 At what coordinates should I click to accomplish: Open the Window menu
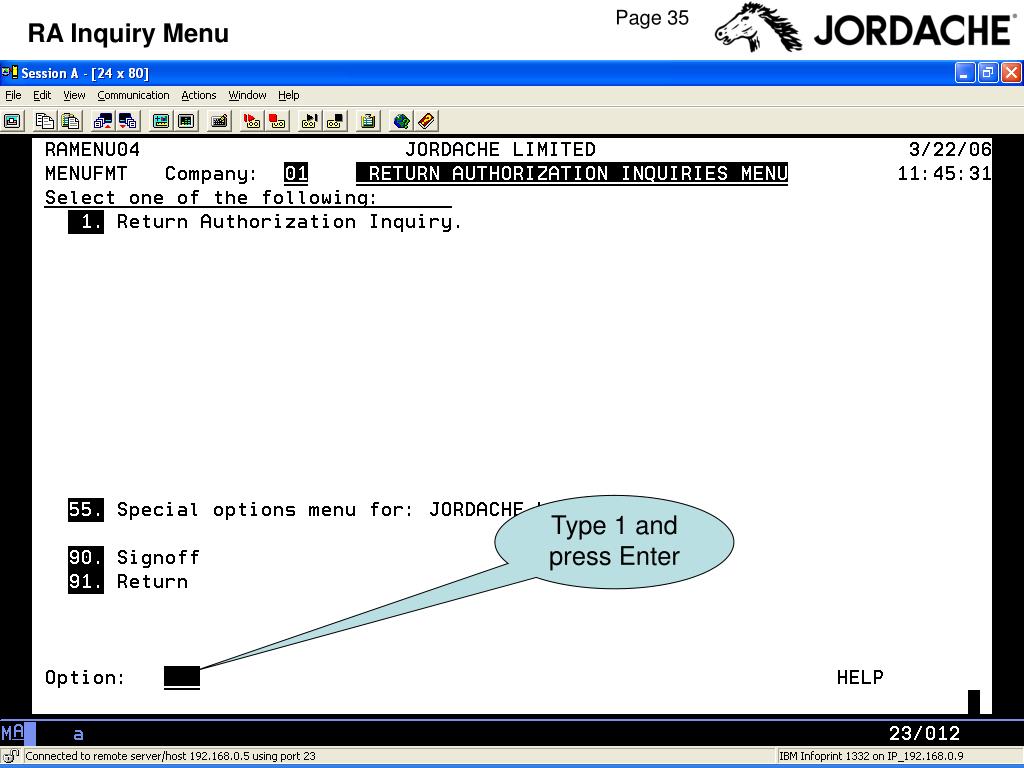pos(247,95)
